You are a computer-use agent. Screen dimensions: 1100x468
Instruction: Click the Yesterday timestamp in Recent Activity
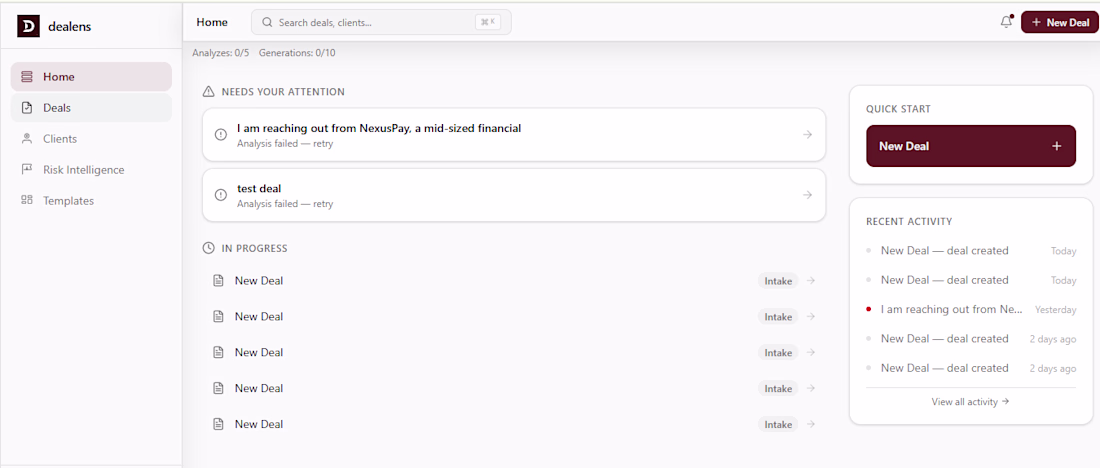[x=1056, y=309]
